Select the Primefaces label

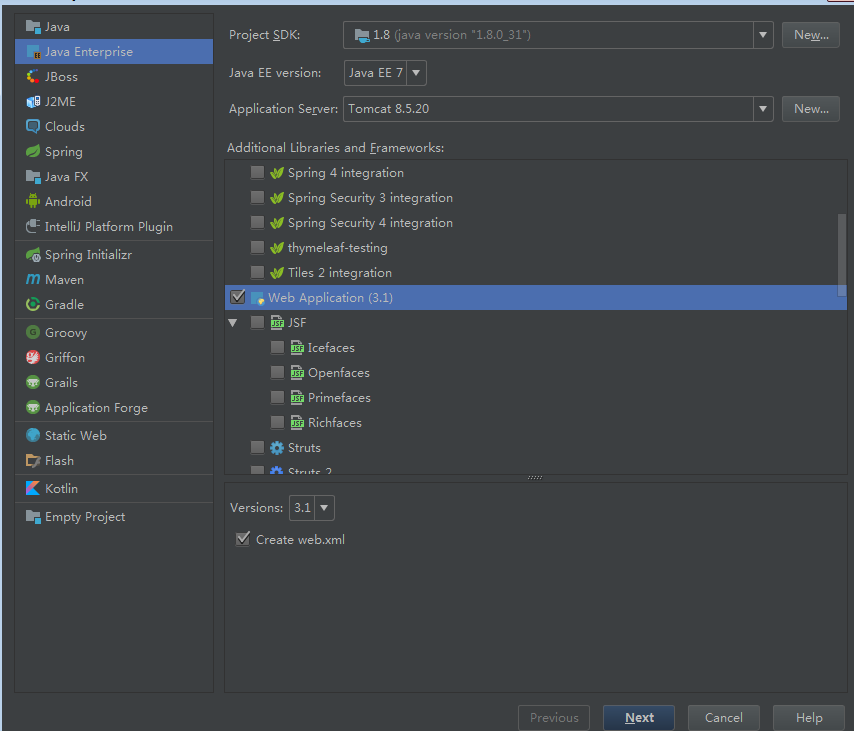coord(339,398)
